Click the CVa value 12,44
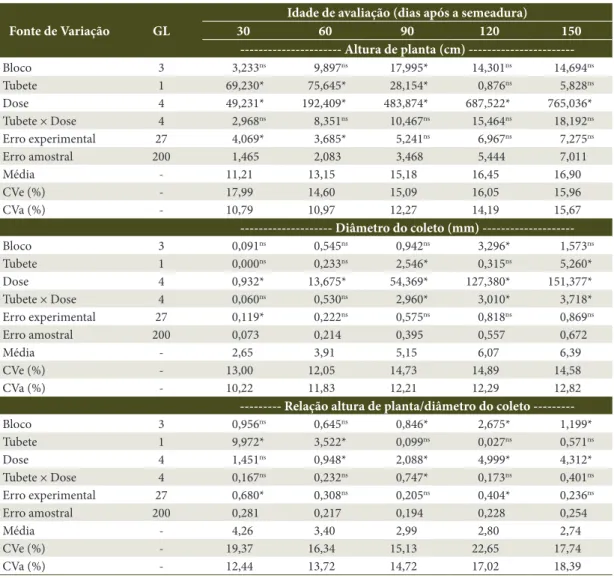Screen dimensions: 614x578 click(x=239, y=566)
